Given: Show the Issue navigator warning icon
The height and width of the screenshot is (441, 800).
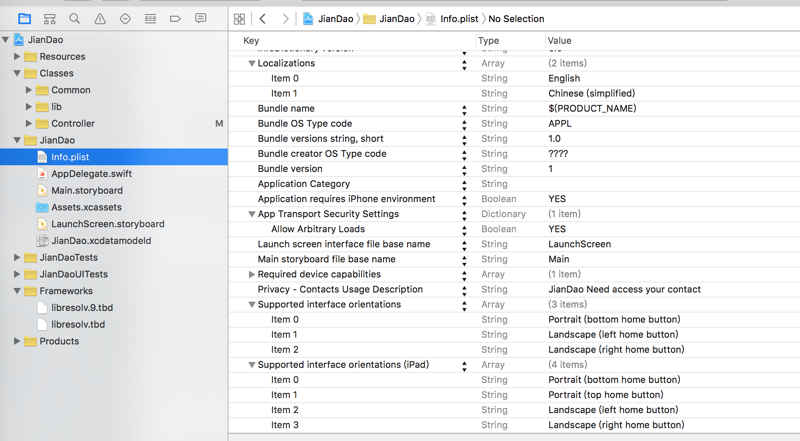Looking at the screenshot, I should (100, 19).
